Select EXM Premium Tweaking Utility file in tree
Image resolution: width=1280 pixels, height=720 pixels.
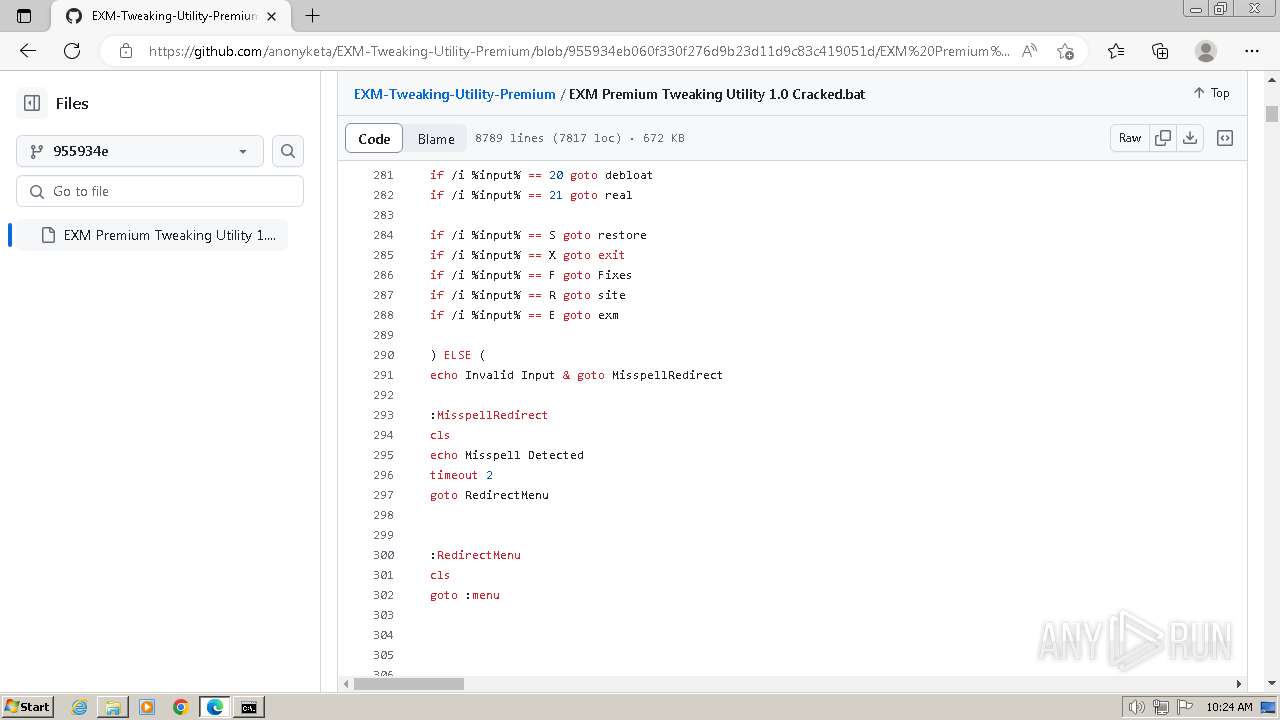click(x=152, y=235)
